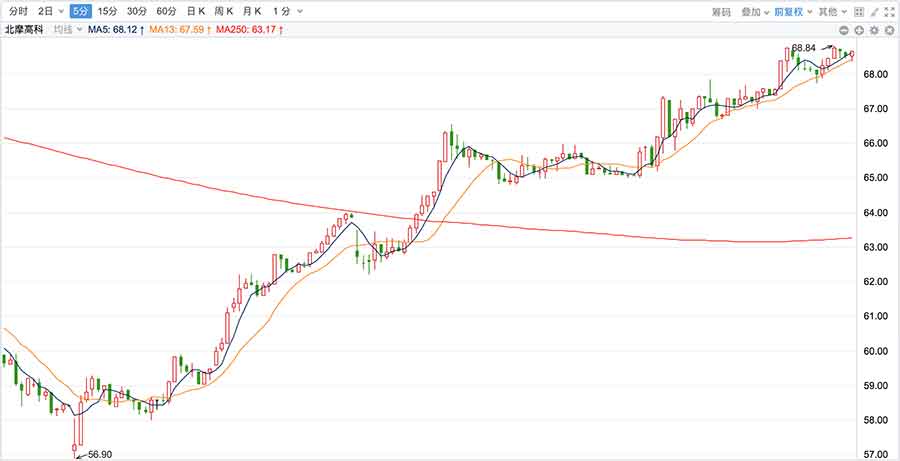Close the indicator bar with X icon
900x461 pixels.
(x=888, y=31)
